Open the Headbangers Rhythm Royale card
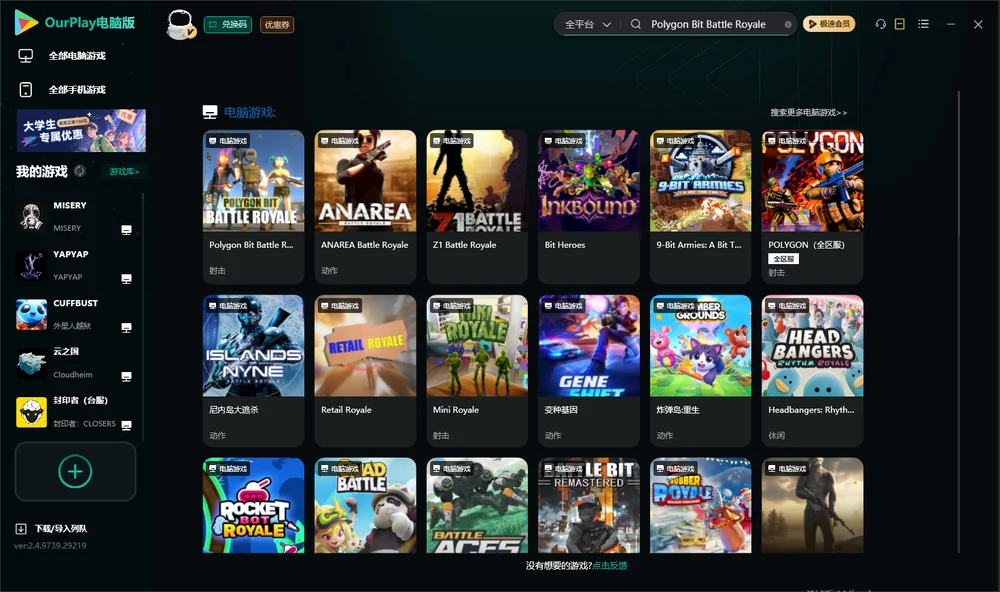The height and width of the screenshot is (592, 1000). (812, 371)
